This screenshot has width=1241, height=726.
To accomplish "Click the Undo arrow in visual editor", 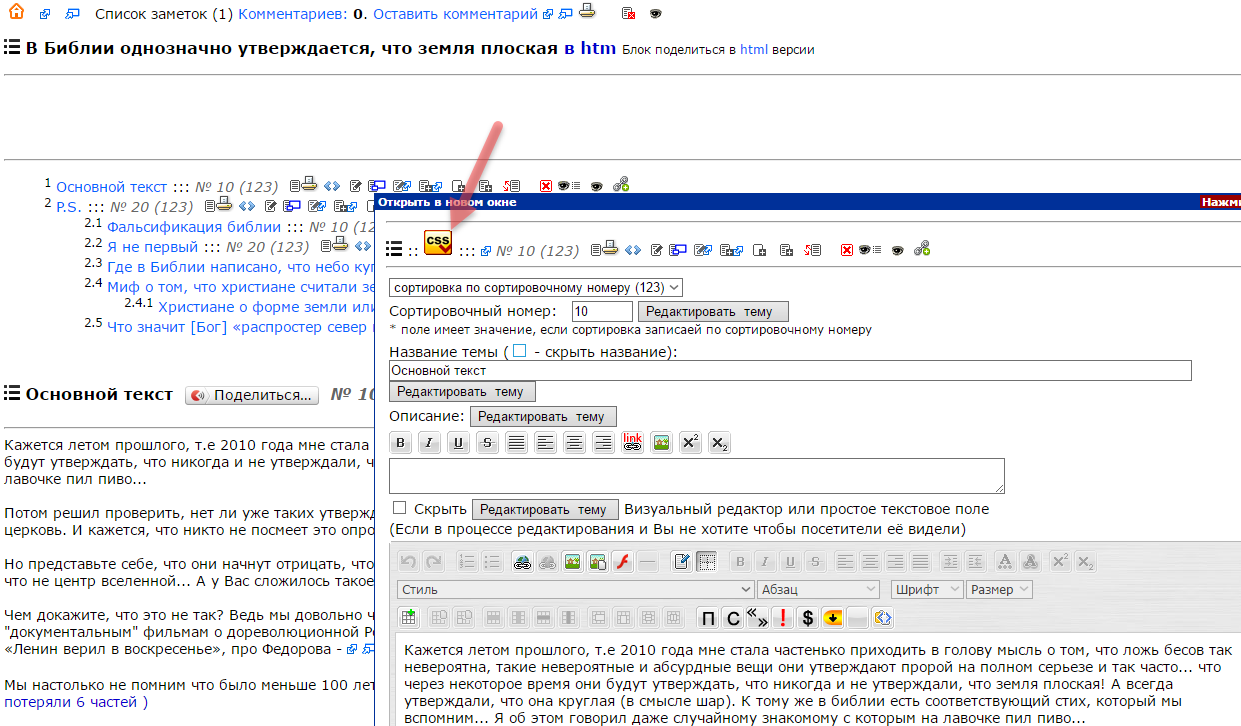I will tap(408, 562).
